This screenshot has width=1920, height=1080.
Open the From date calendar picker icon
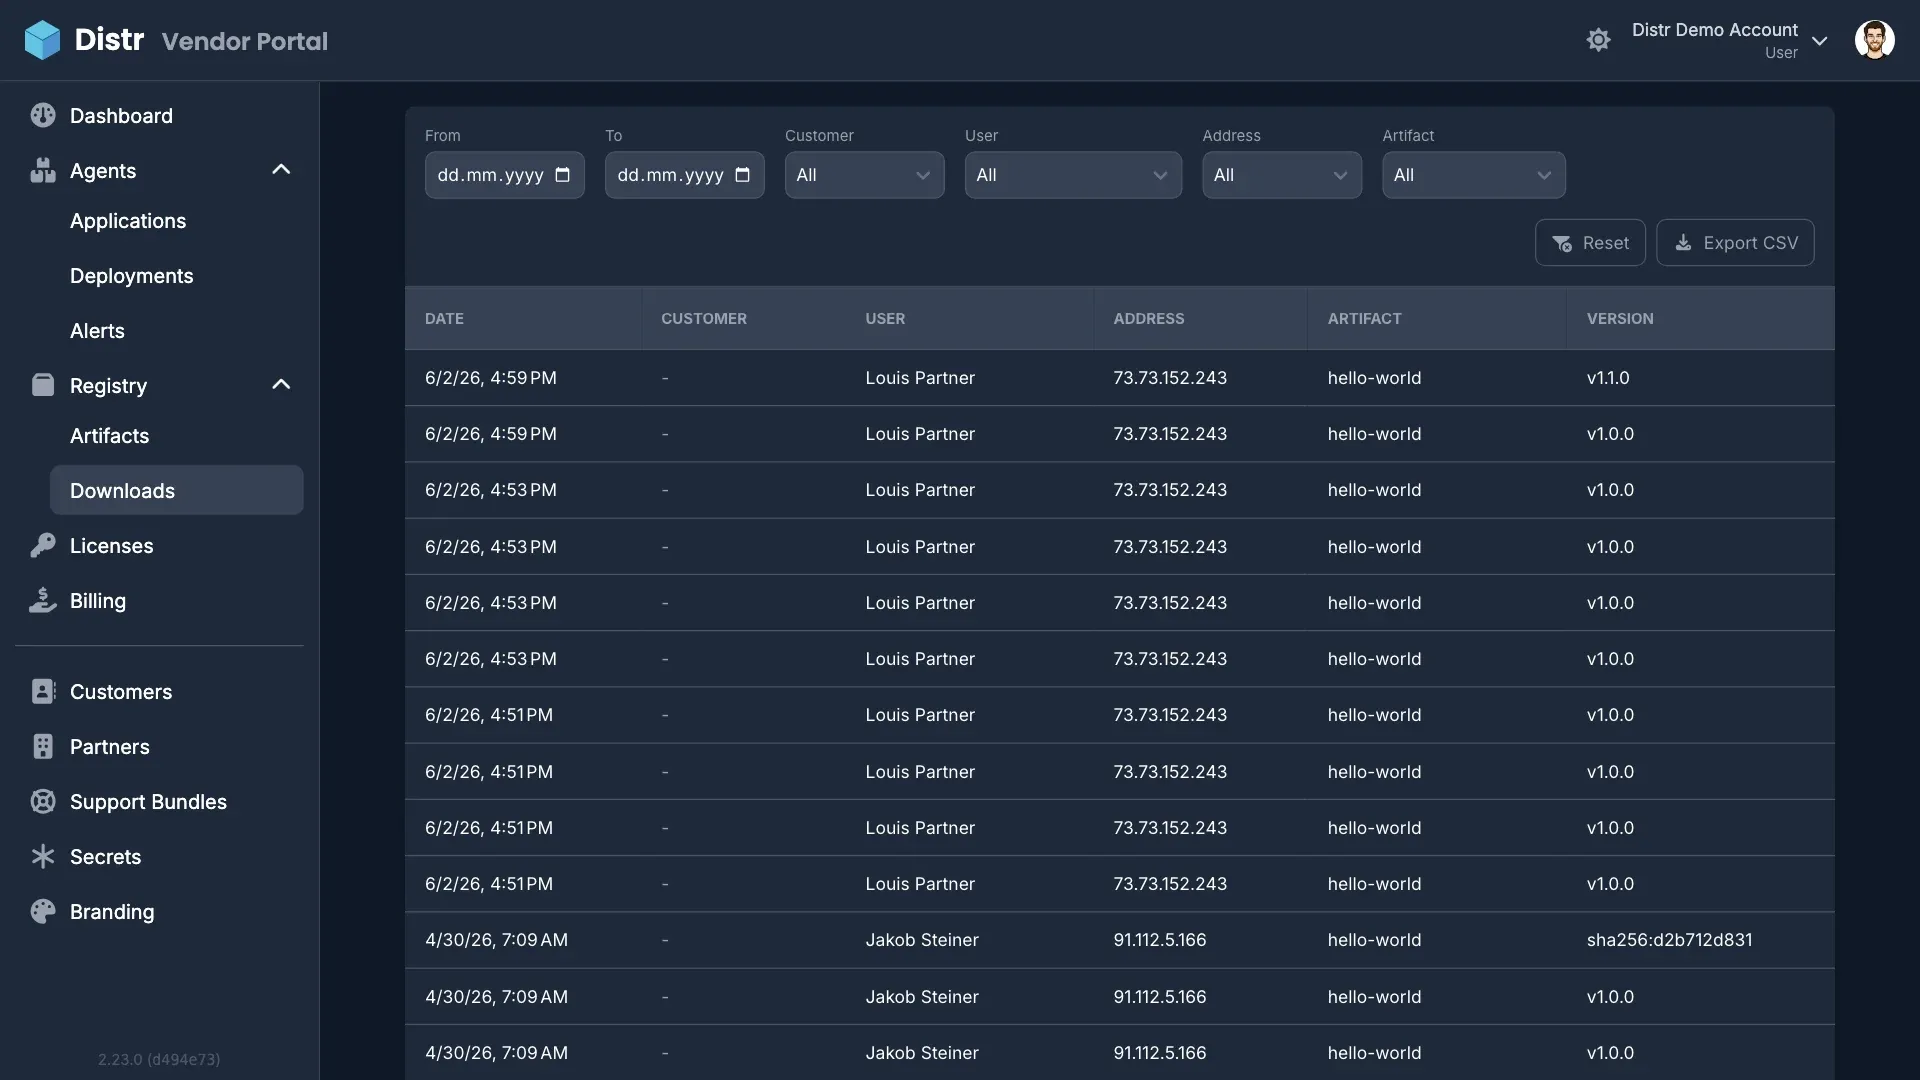pos(562,175)
